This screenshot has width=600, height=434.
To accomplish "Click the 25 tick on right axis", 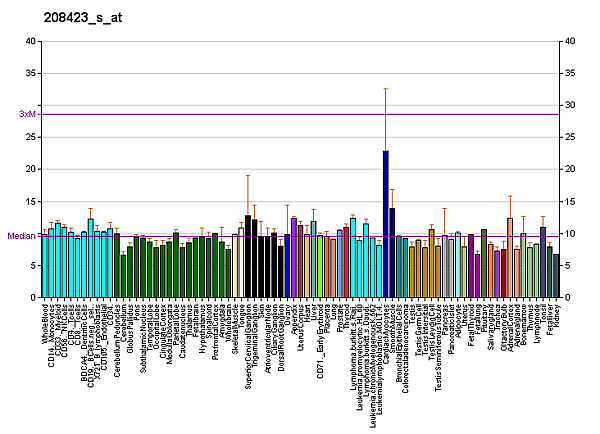I will pos(569,137).
